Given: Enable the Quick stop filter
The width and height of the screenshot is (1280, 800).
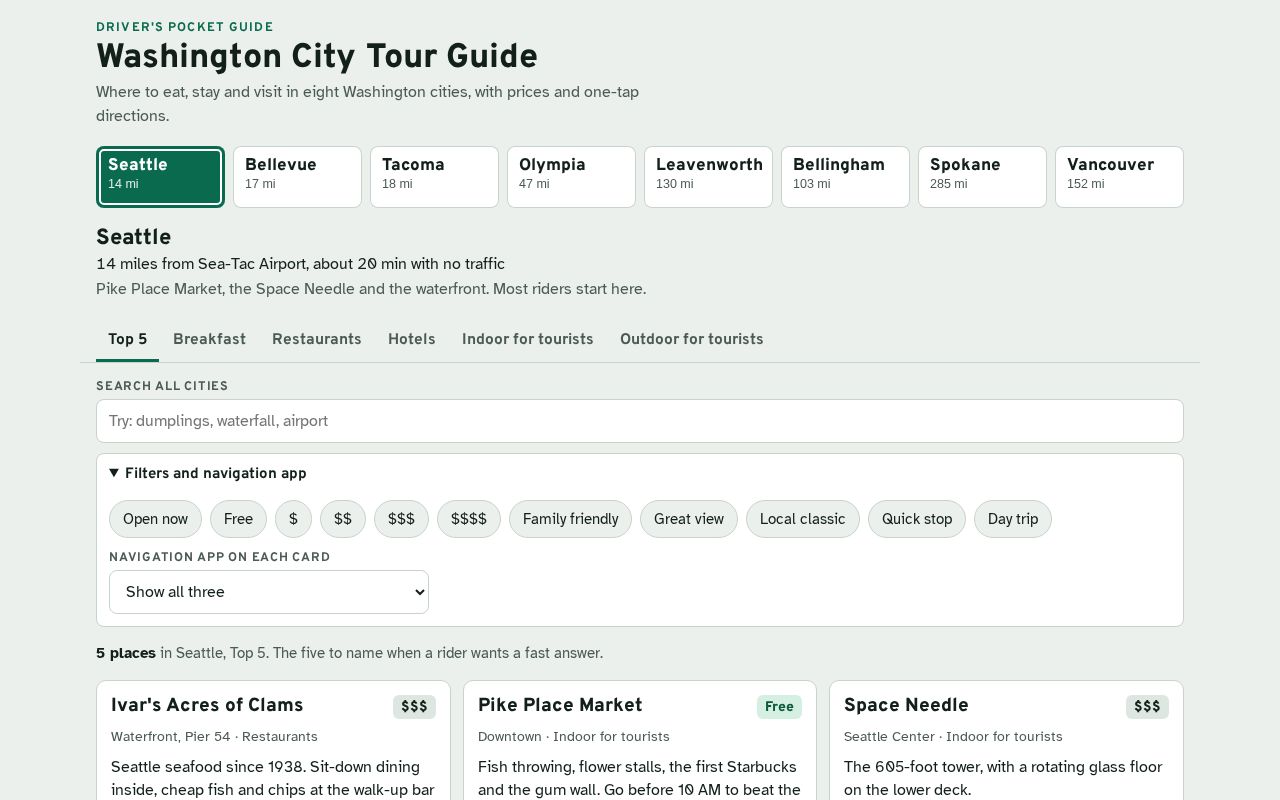Looking at the screenshot, I should pyautogui.click(x=916, y=519).
